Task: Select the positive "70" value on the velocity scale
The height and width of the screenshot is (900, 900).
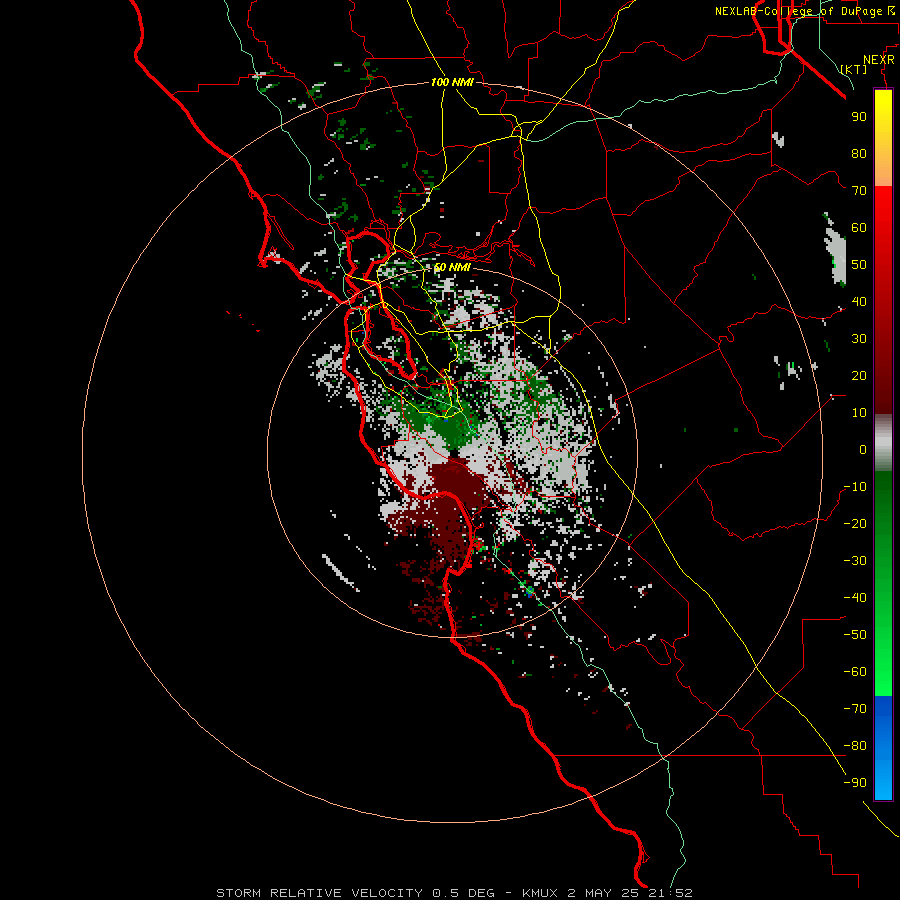Action: (859, 191)
